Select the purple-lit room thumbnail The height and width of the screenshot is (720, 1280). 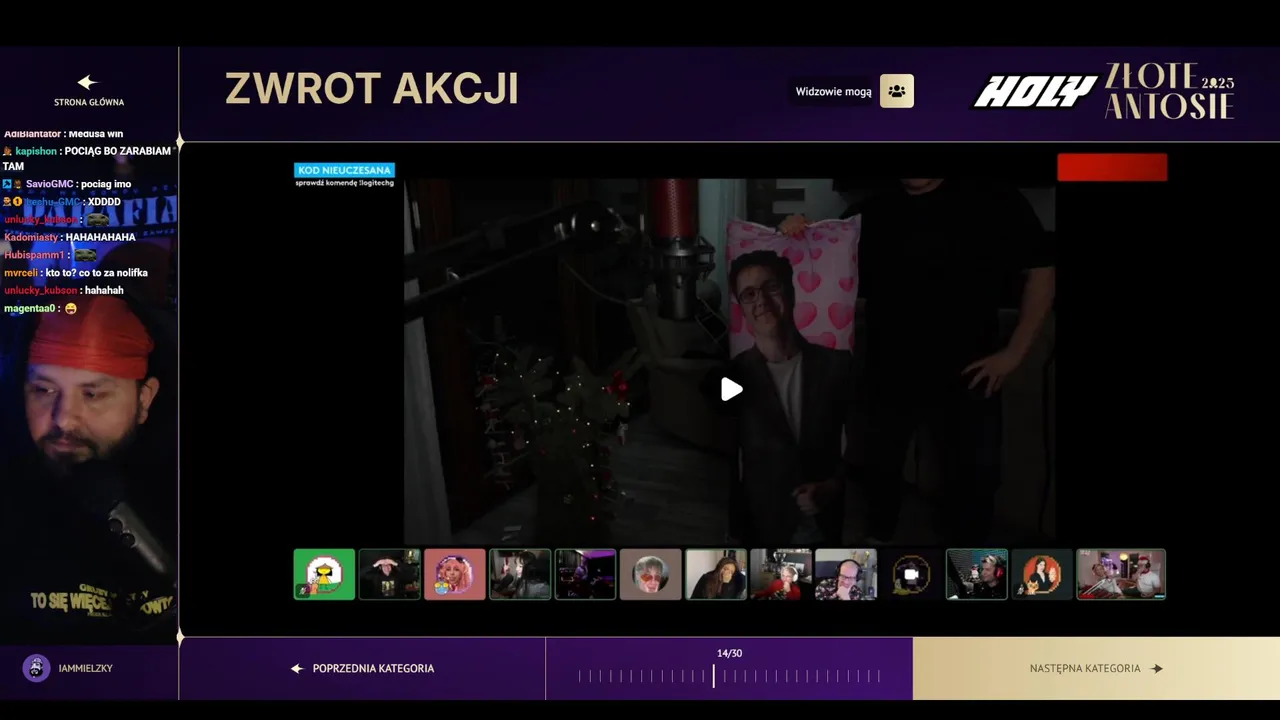click(585, 574)
